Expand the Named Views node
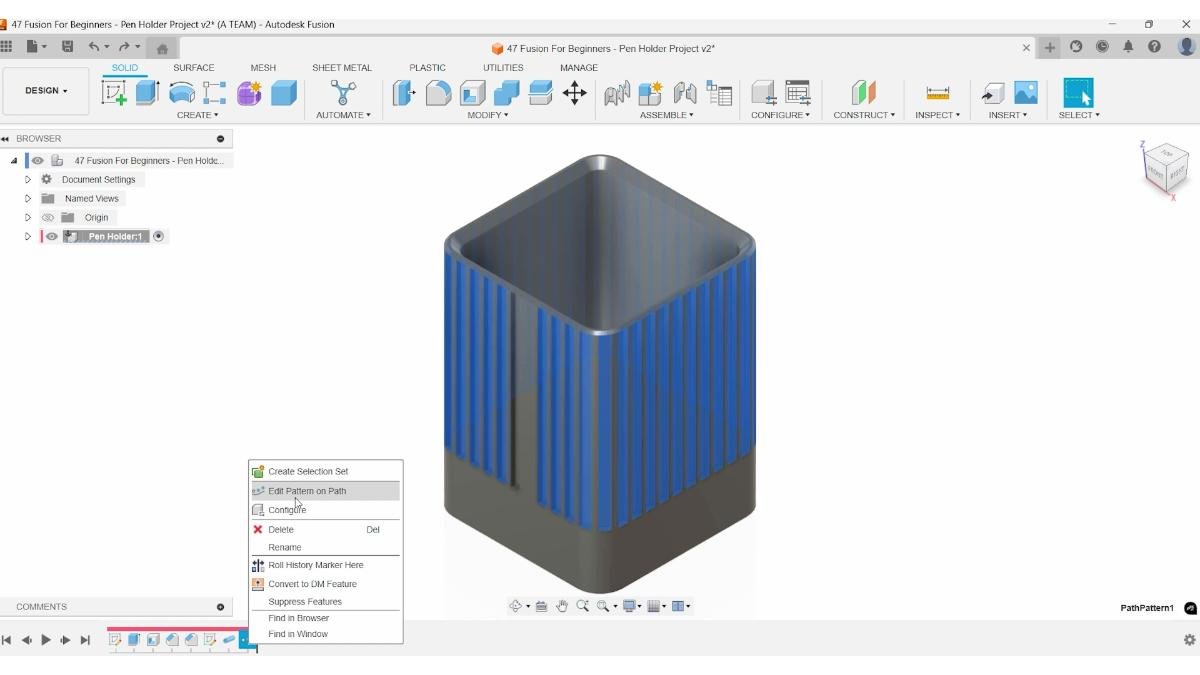Viewport: 1200px width, 675px height. pyautogui.click(x=28, y=198)
